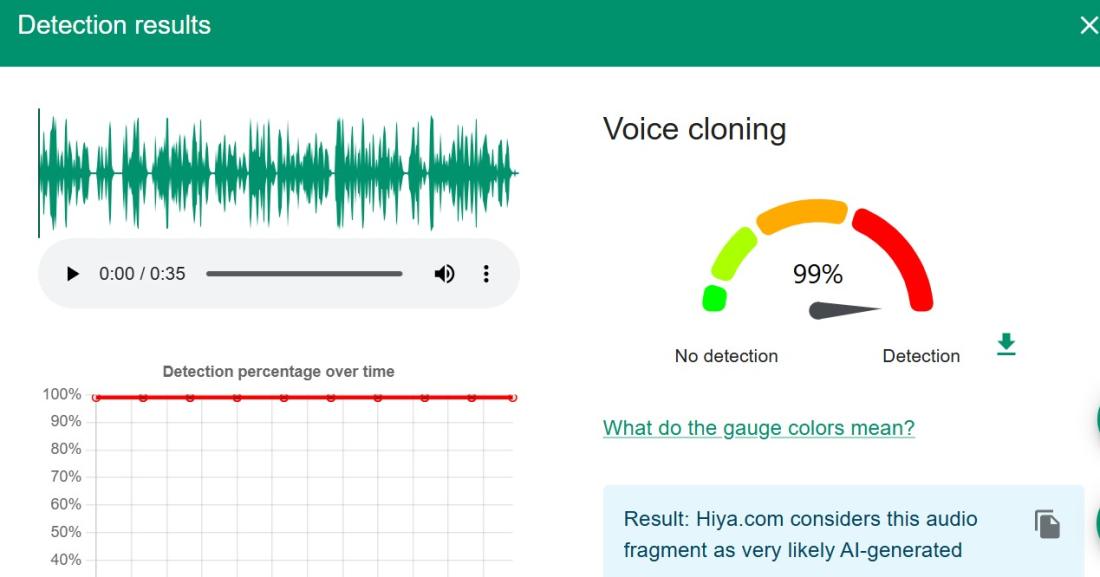The image size is (1100, 577).
Task: Click the small bright green gauge segment
Action: (714, 298)
